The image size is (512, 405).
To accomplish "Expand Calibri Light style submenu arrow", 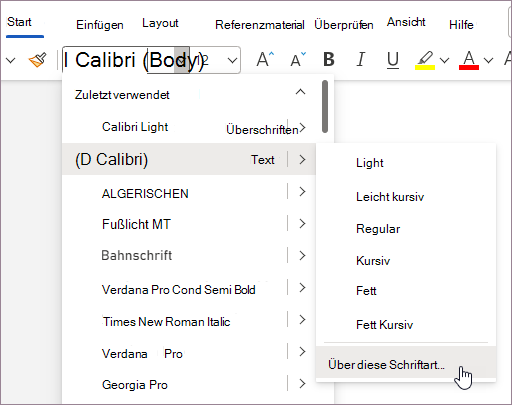I will point(302,128).
